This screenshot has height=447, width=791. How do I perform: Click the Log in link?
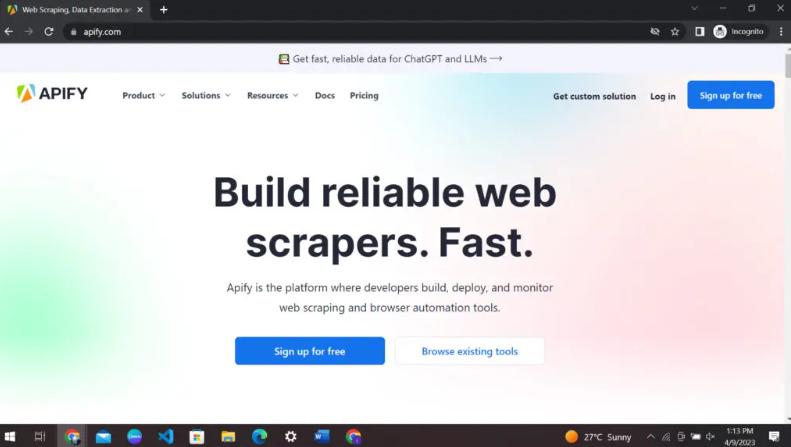[x=662, y=96]
